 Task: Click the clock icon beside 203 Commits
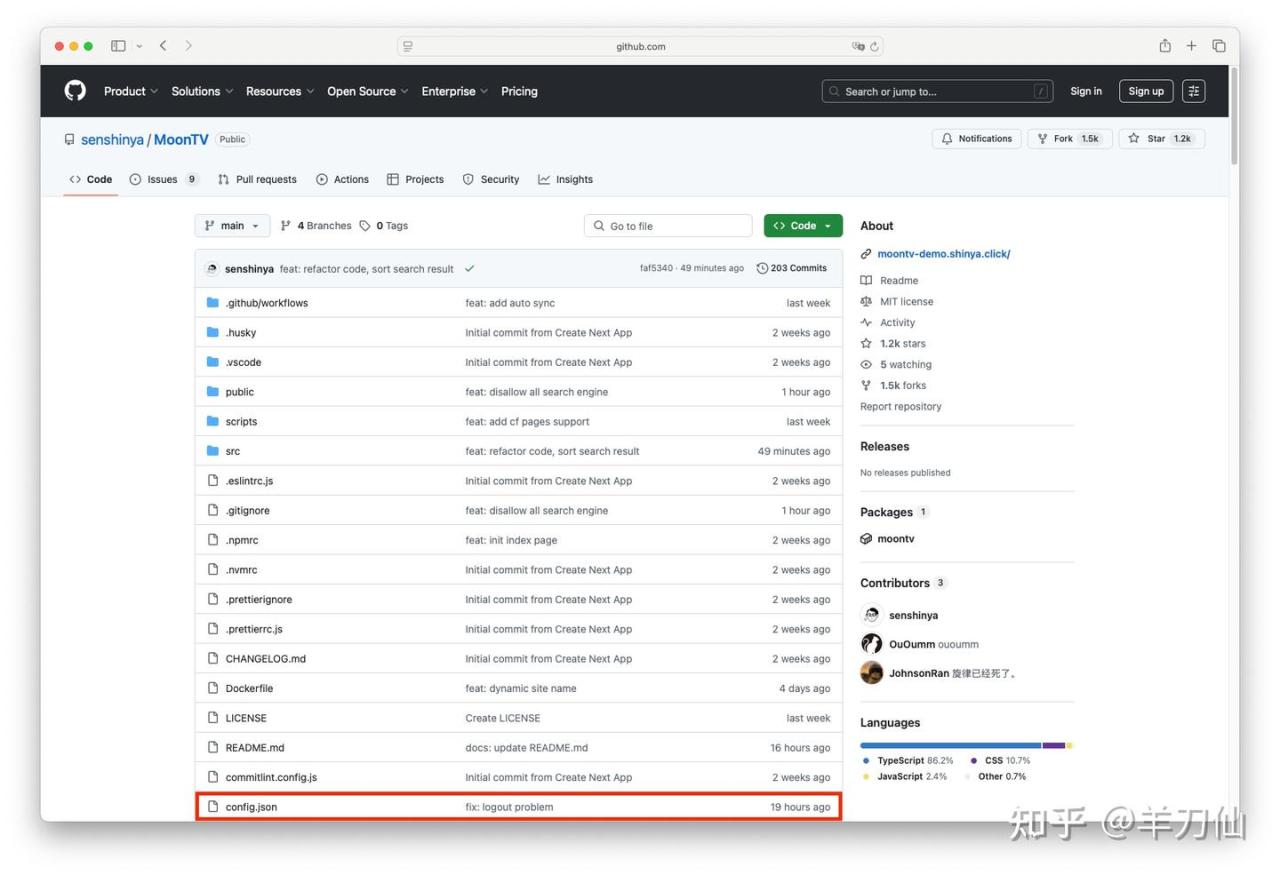coord(763,269)
